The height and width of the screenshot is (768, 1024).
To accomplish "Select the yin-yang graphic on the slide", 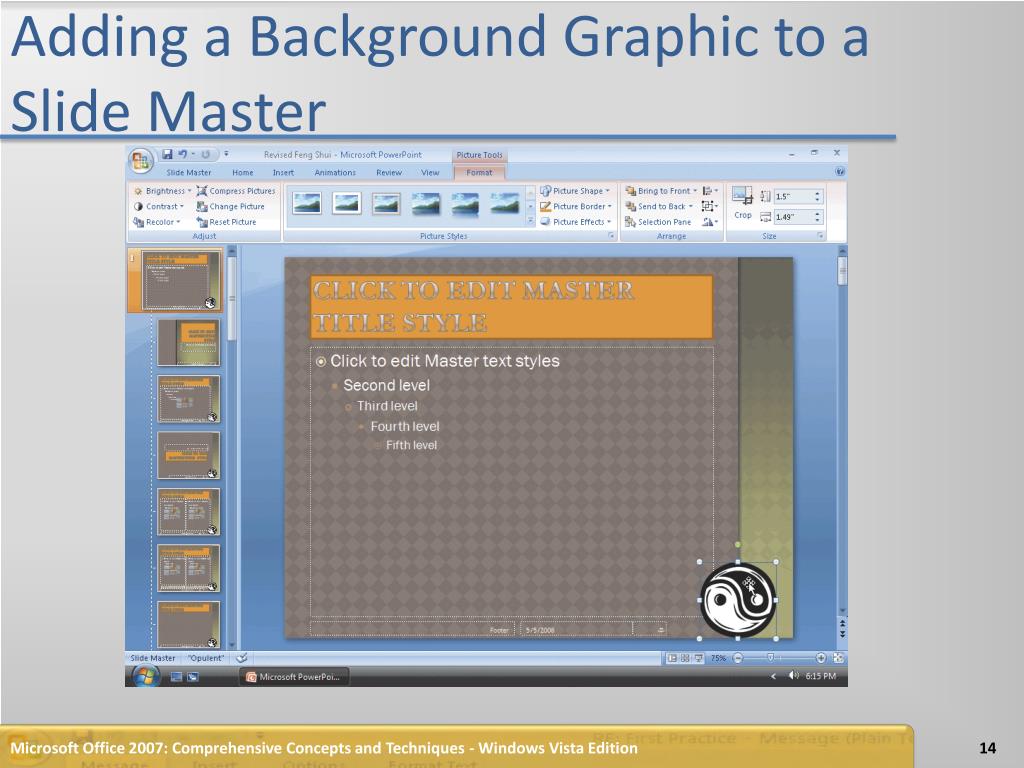I will pyautogui.click(x=738, y=600).
